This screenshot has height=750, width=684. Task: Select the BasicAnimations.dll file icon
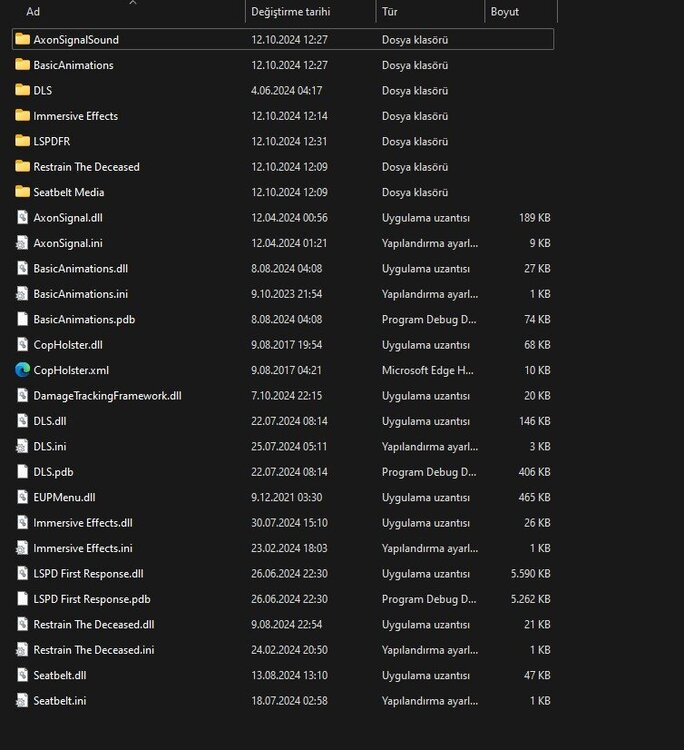click(22, 268)
